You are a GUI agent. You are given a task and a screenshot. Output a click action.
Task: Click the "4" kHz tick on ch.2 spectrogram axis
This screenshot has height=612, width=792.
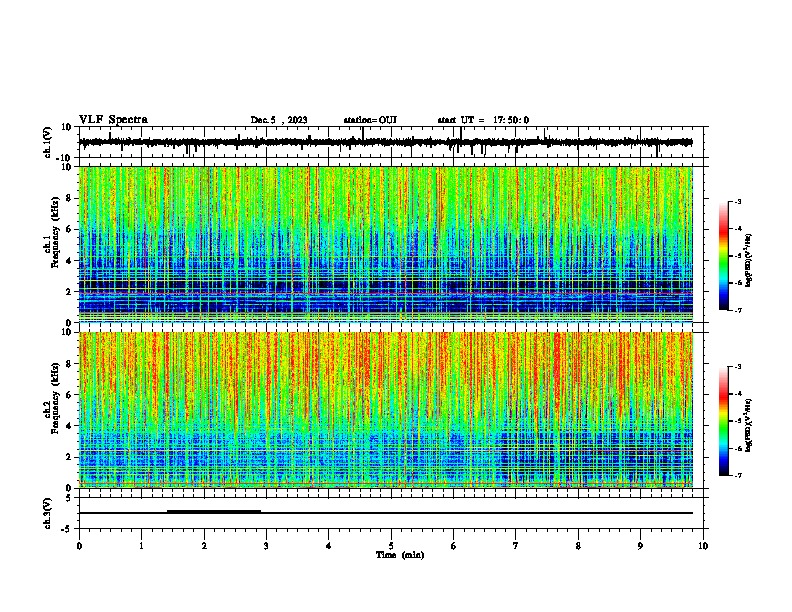tap(70, 426)
